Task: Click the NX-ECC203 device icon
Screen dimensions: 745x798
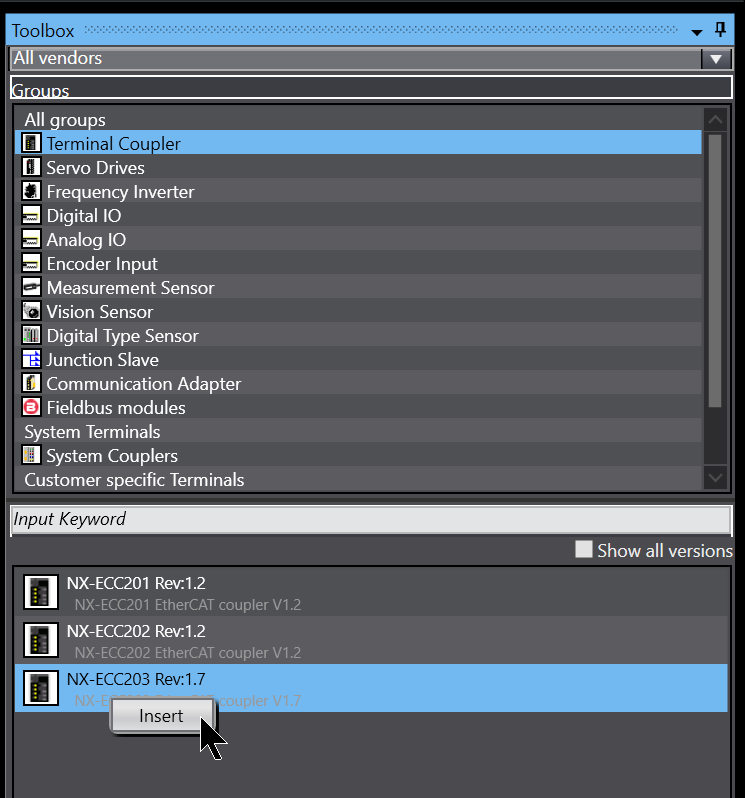Action: (41, 688)
